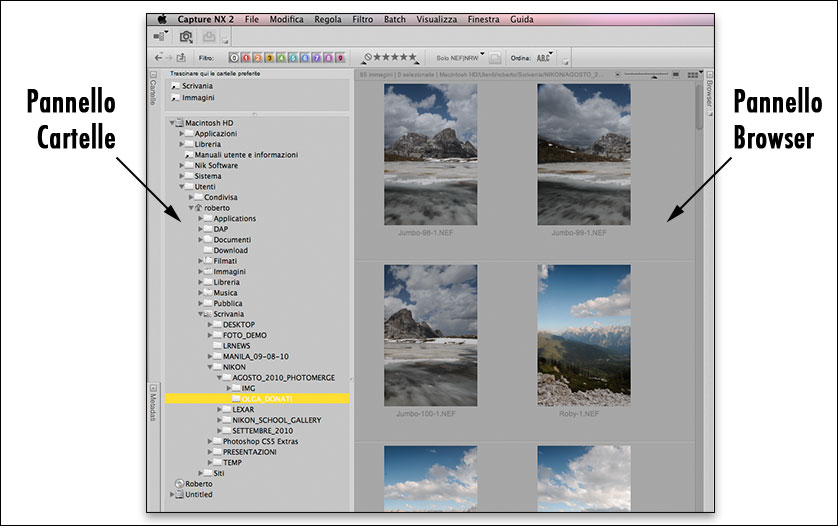The height and width of the screenshot is (526, 838).
Task: Select the highlighted OLGA_DONATI folder
Action: [257, 399]
